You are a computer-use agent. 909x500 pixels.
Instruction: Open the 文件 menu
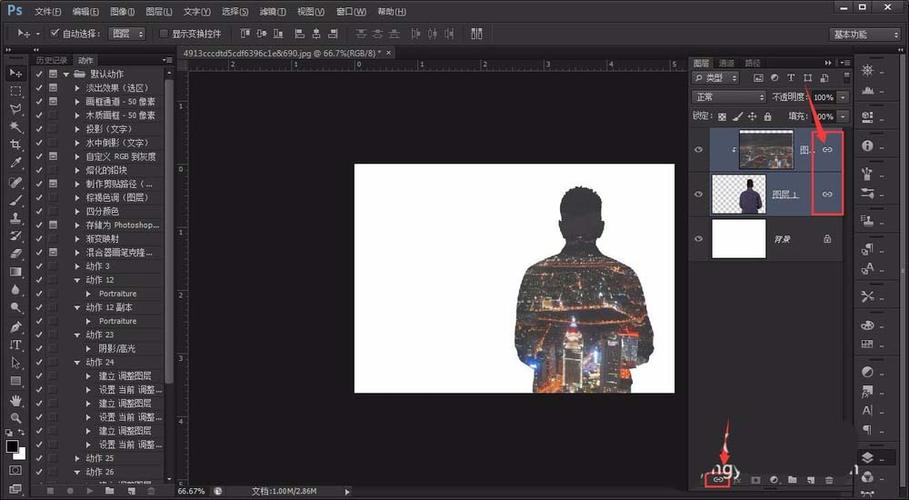48,12
